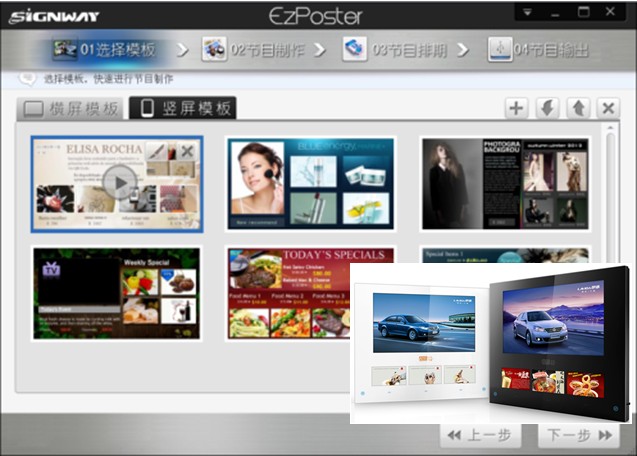Choose the Weekly Special TV template
637x456 pixels.
[x=117, y=293]
